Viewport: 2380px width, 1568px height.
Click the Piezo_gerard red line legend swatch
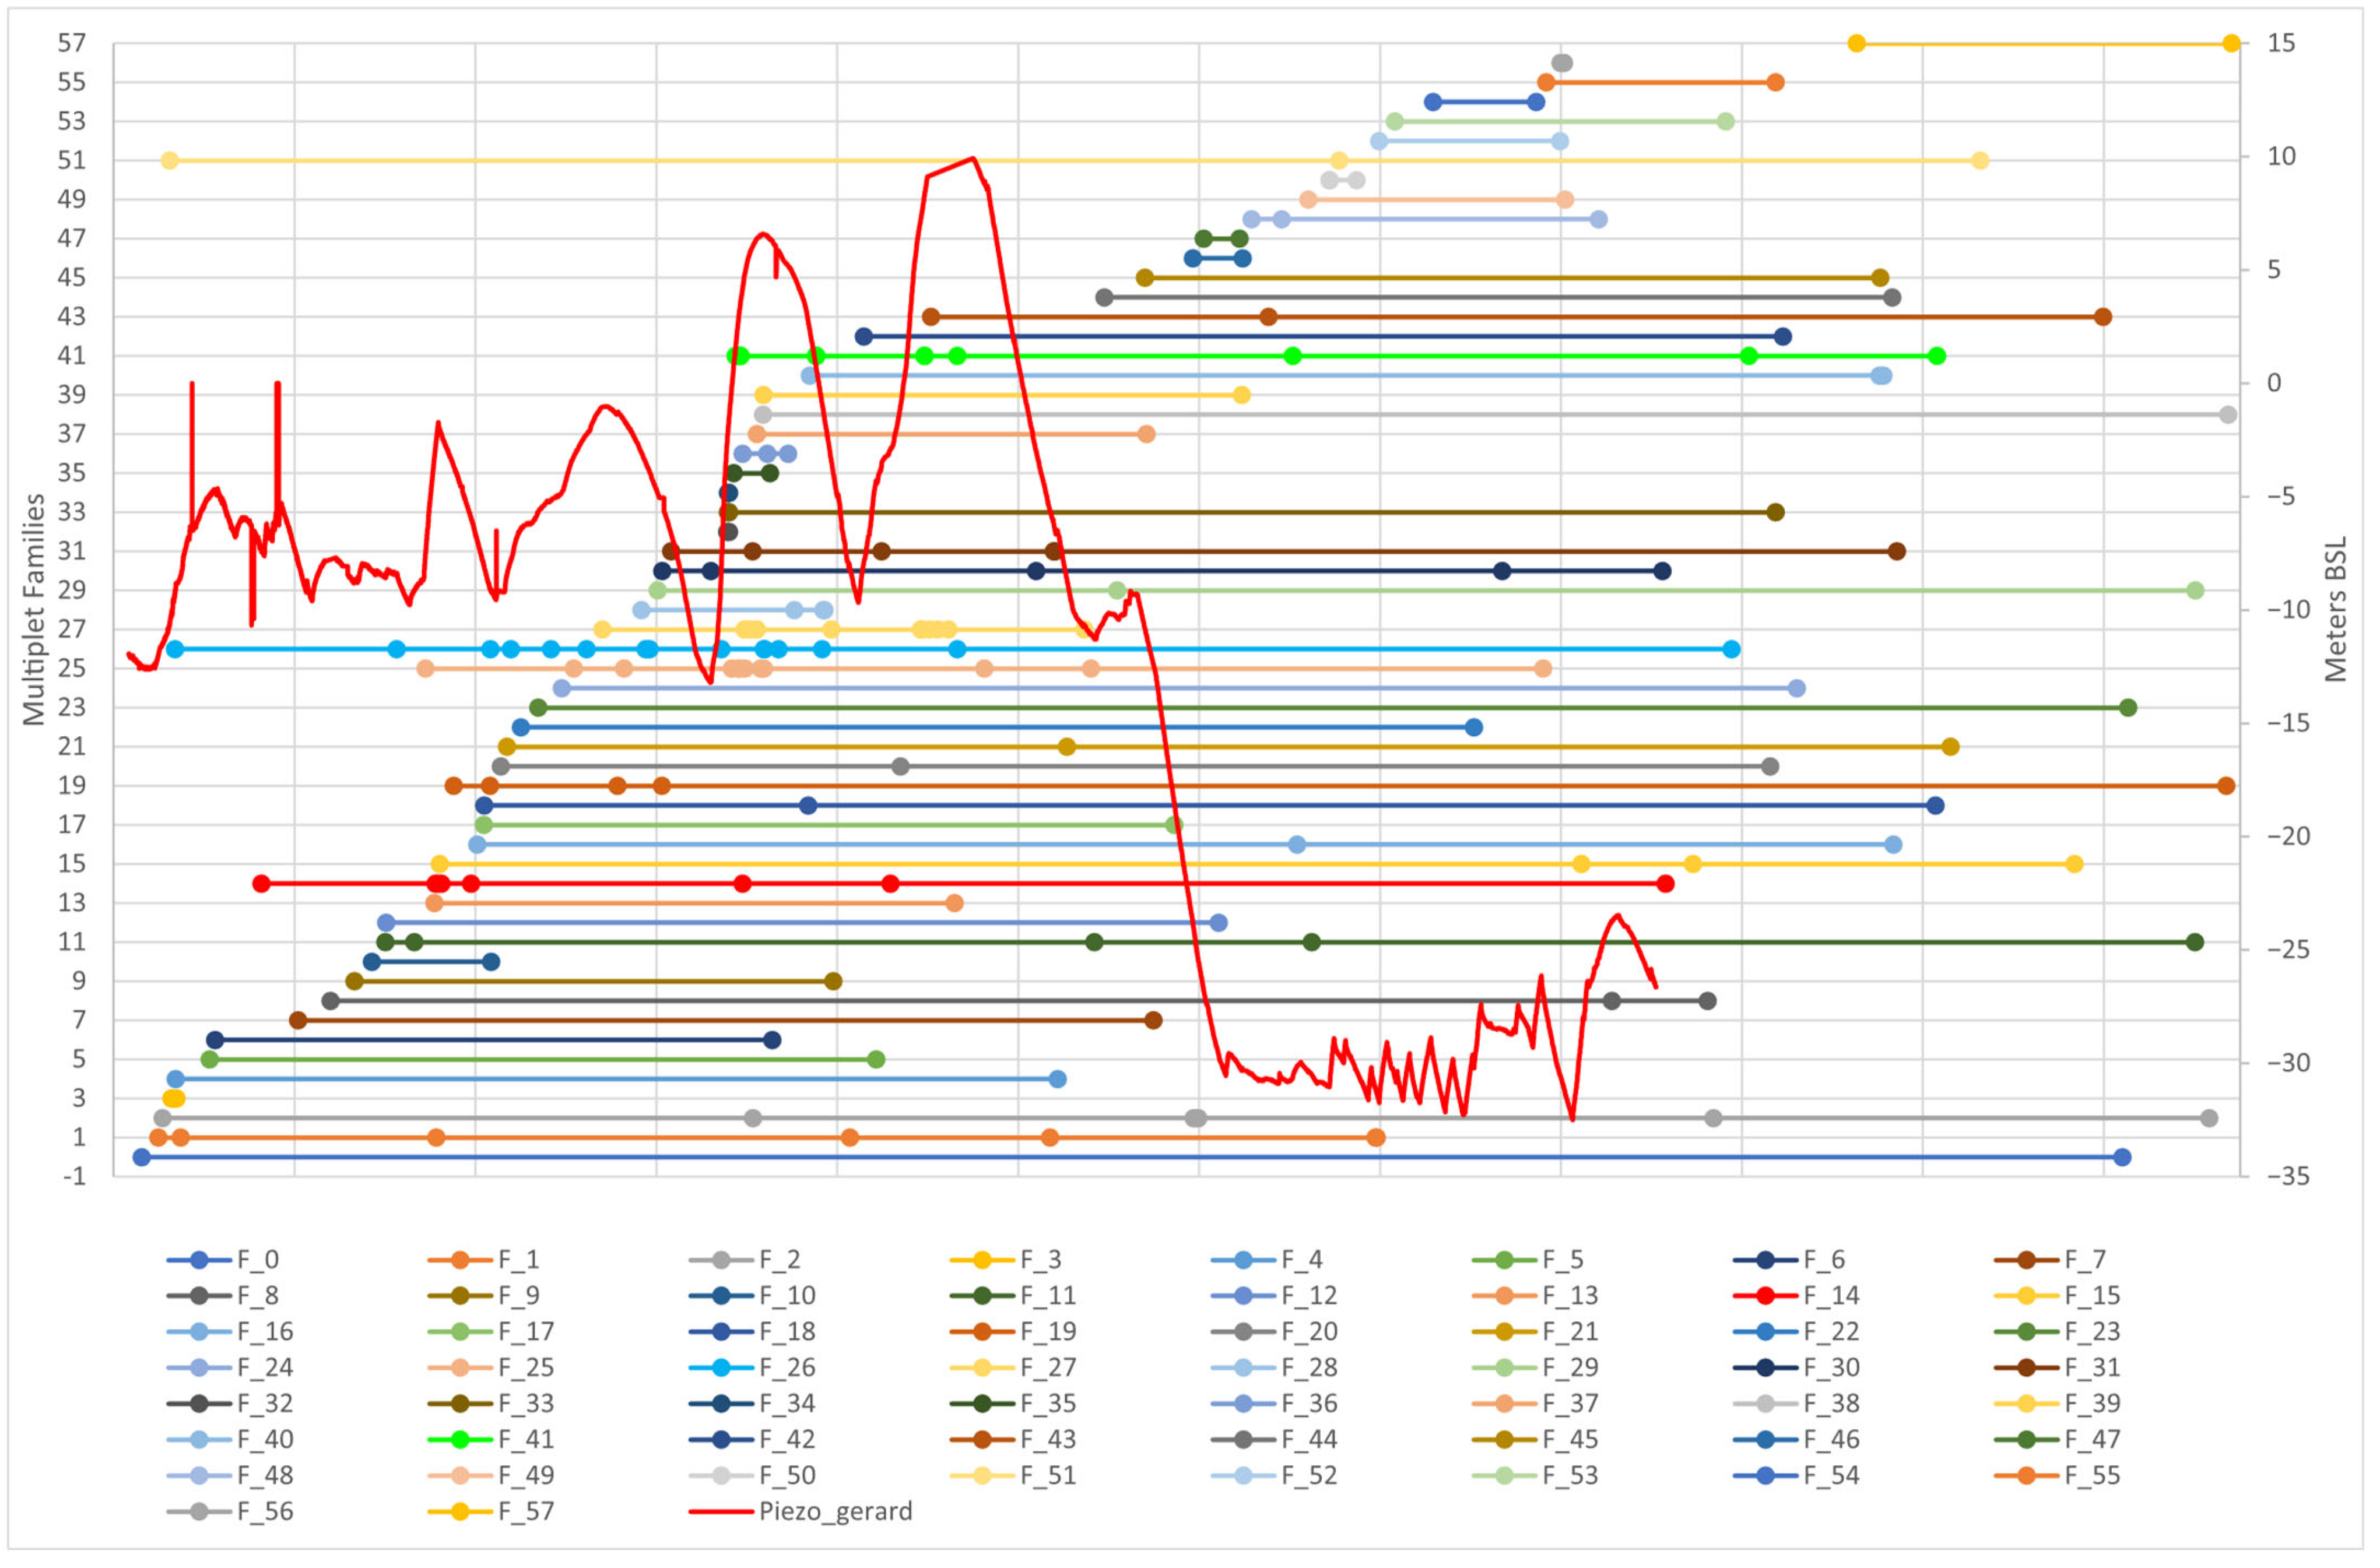click(721, 1512)
